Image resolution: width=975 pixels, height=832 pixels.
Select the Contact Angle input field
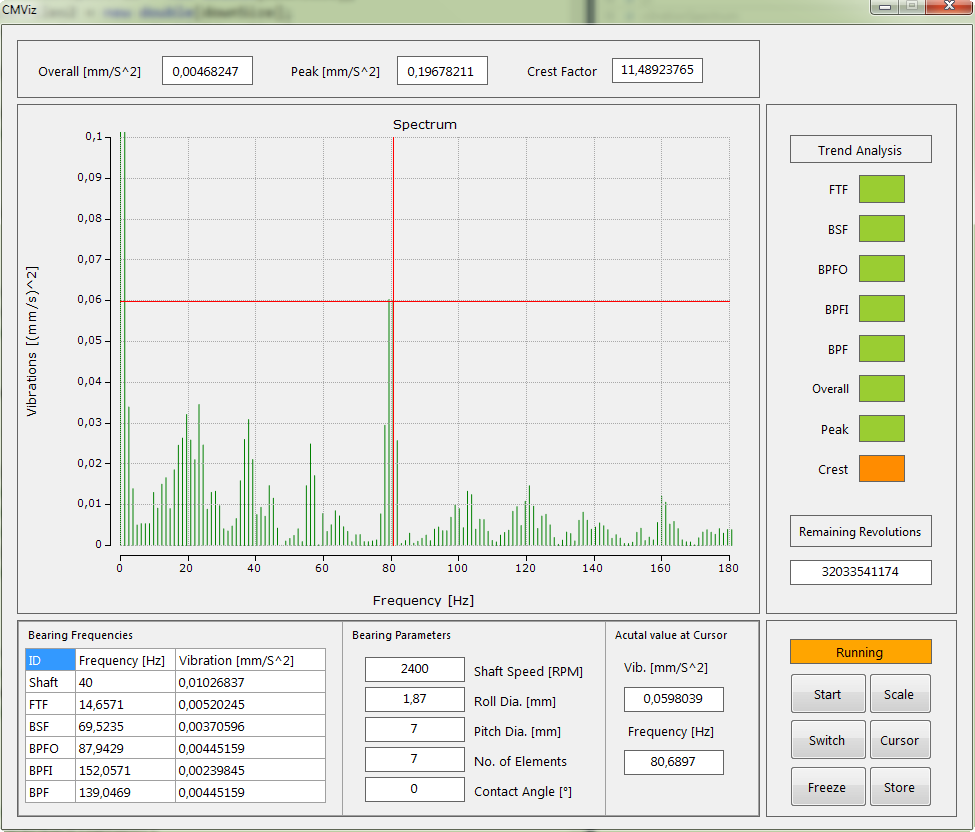[x=414, y=790]
